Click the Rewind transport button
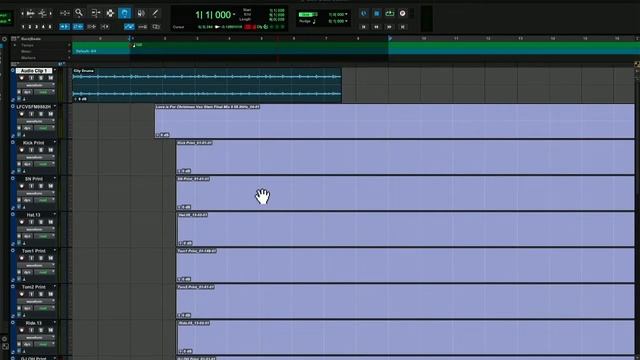 tap(377, 27)
